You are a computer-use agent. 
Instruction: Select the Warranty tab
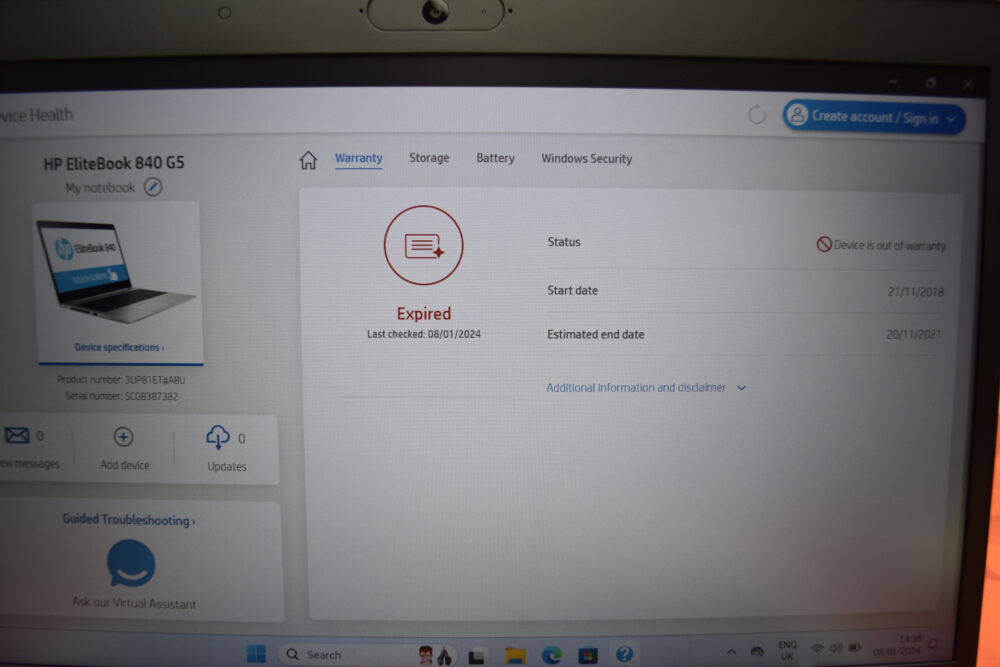[x=358, y=158]
